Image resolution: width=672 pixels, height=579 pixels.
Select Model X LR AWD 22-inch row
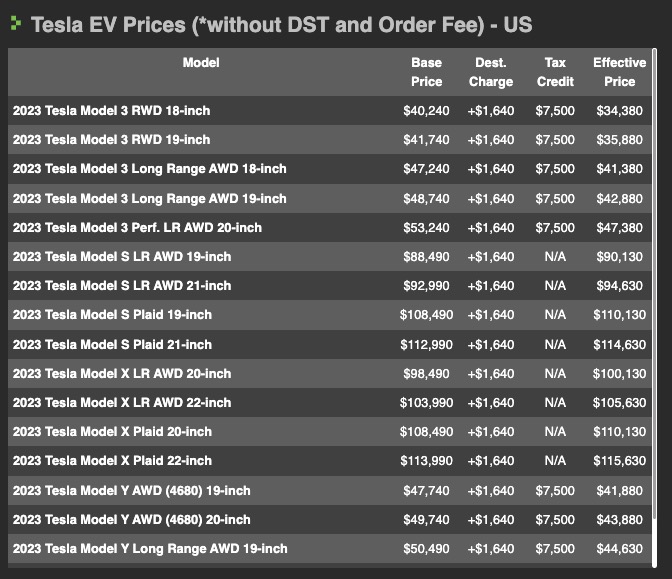[x=122, y=403]
